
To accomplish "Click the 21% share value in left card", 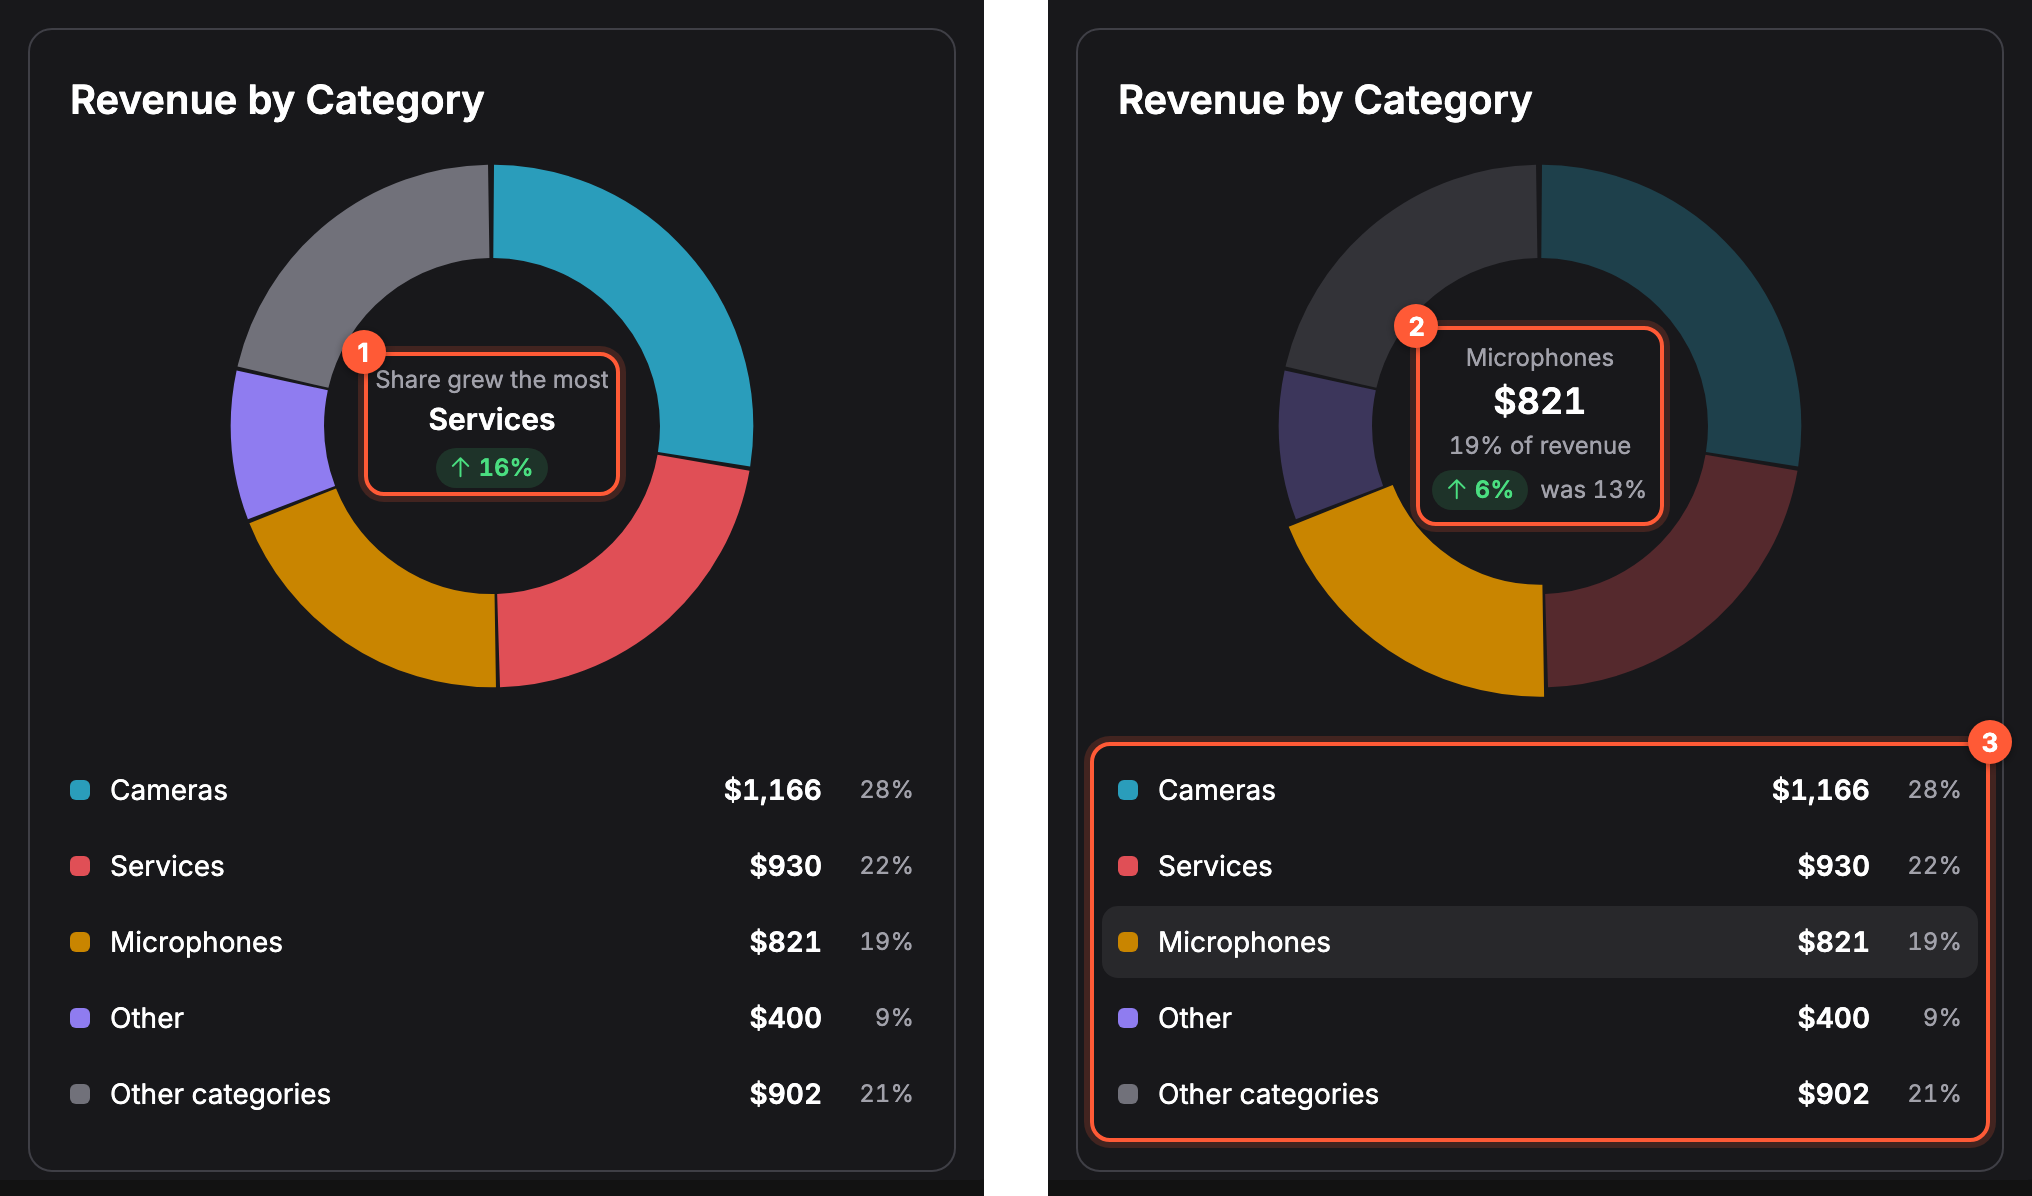I will (886, 1094).
